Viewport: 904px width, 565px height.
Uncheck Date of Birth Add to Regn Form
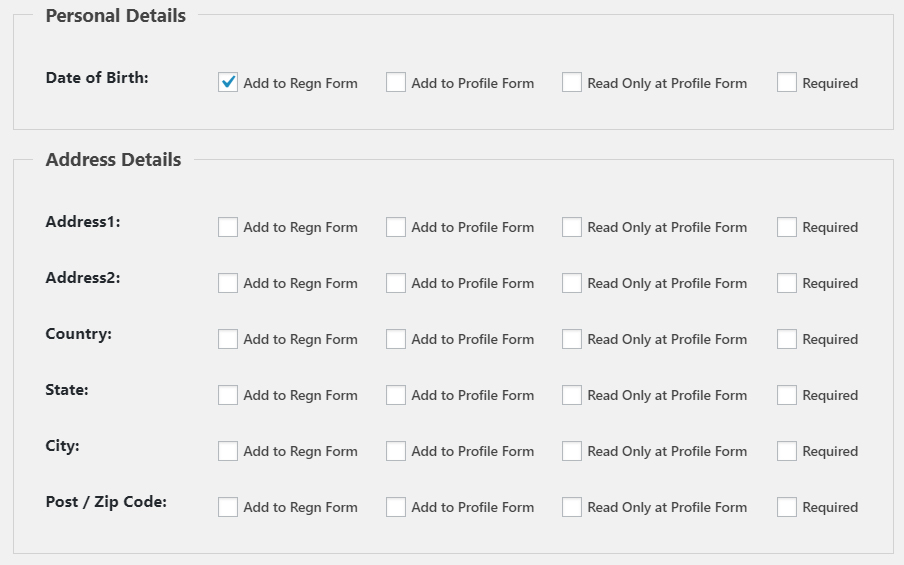pyautogui.click(x=228, y=82)
